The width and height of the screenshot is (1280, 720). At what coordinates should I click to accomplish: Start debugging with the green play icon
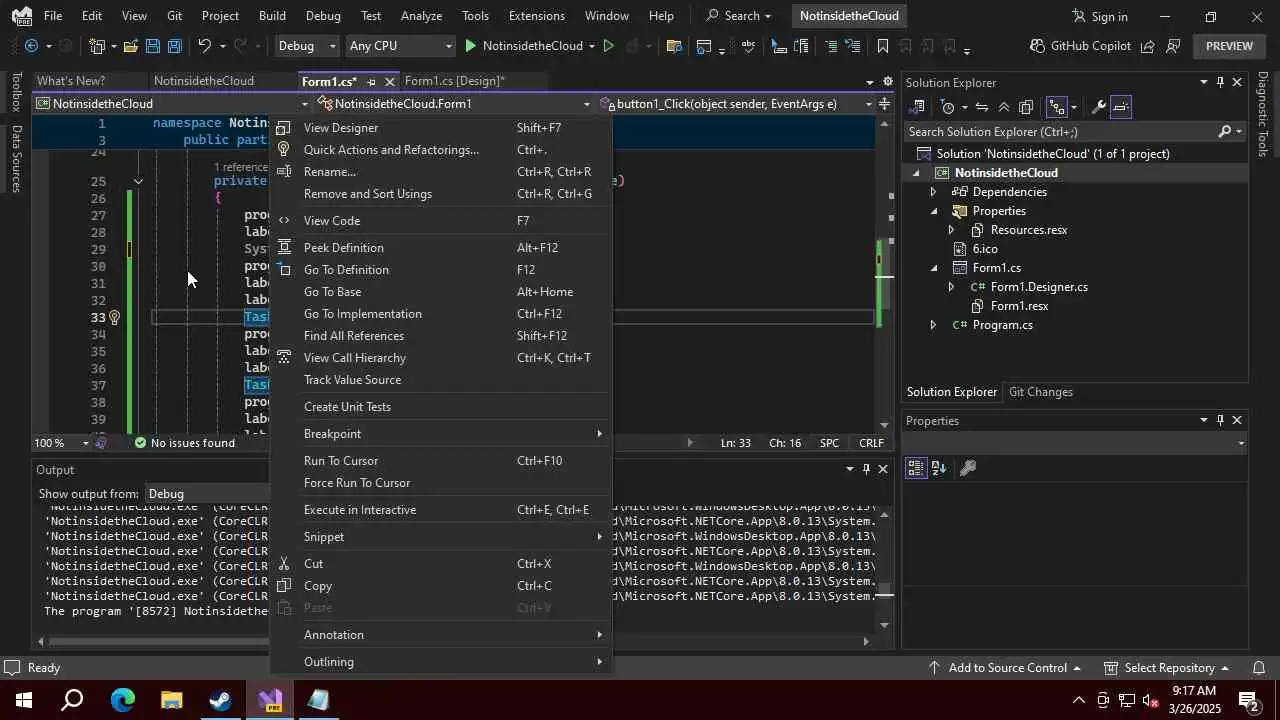[x=471, y=46]
